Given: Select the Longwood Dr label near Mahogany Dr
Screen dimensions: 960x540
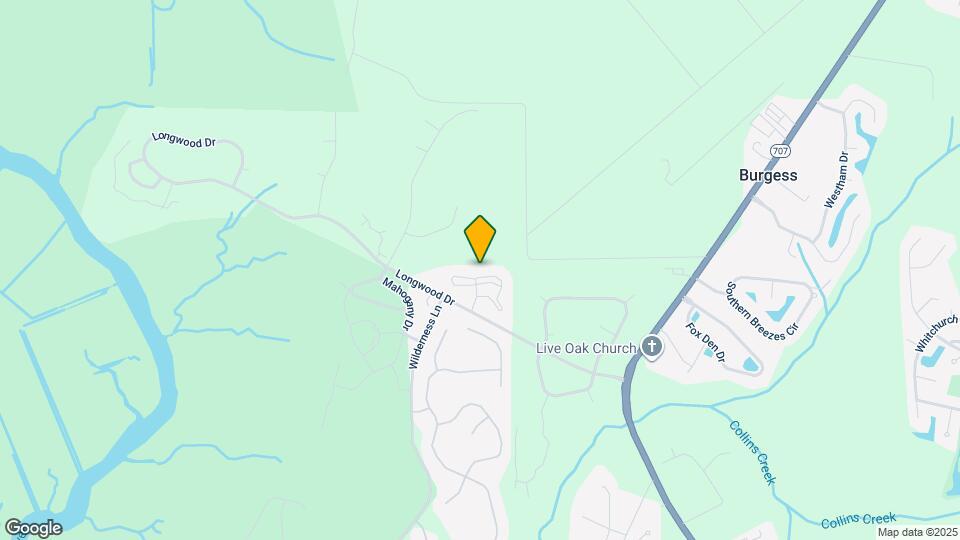Looking at the screenshot, I should tap(425, 287).
